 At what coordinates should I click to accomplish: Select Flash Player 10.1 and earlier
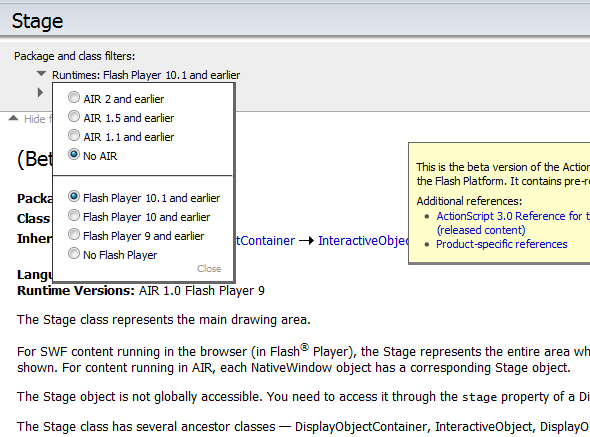74,196
